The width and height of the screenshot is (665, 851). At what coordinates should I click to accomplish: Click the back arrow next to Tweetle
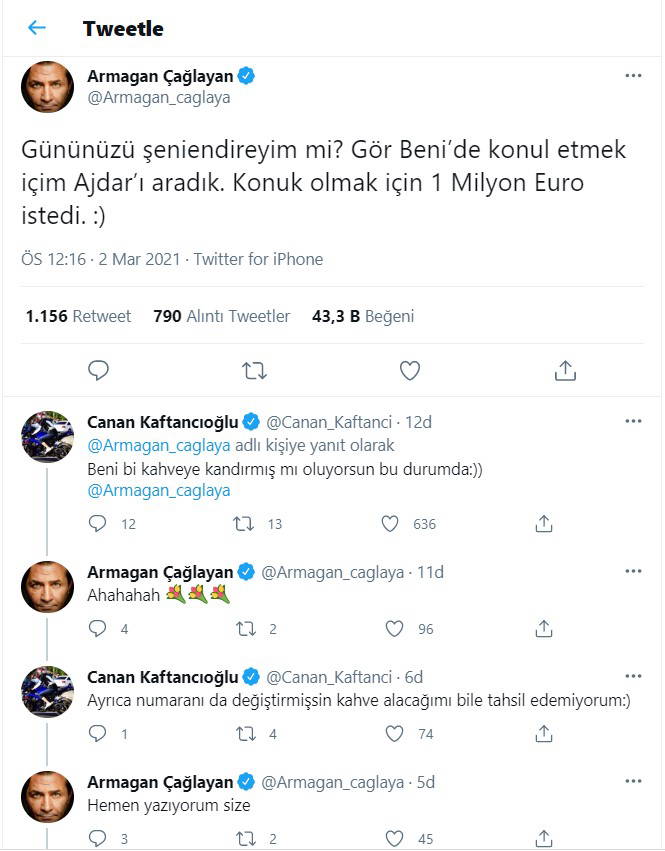[x=37, y=28]
